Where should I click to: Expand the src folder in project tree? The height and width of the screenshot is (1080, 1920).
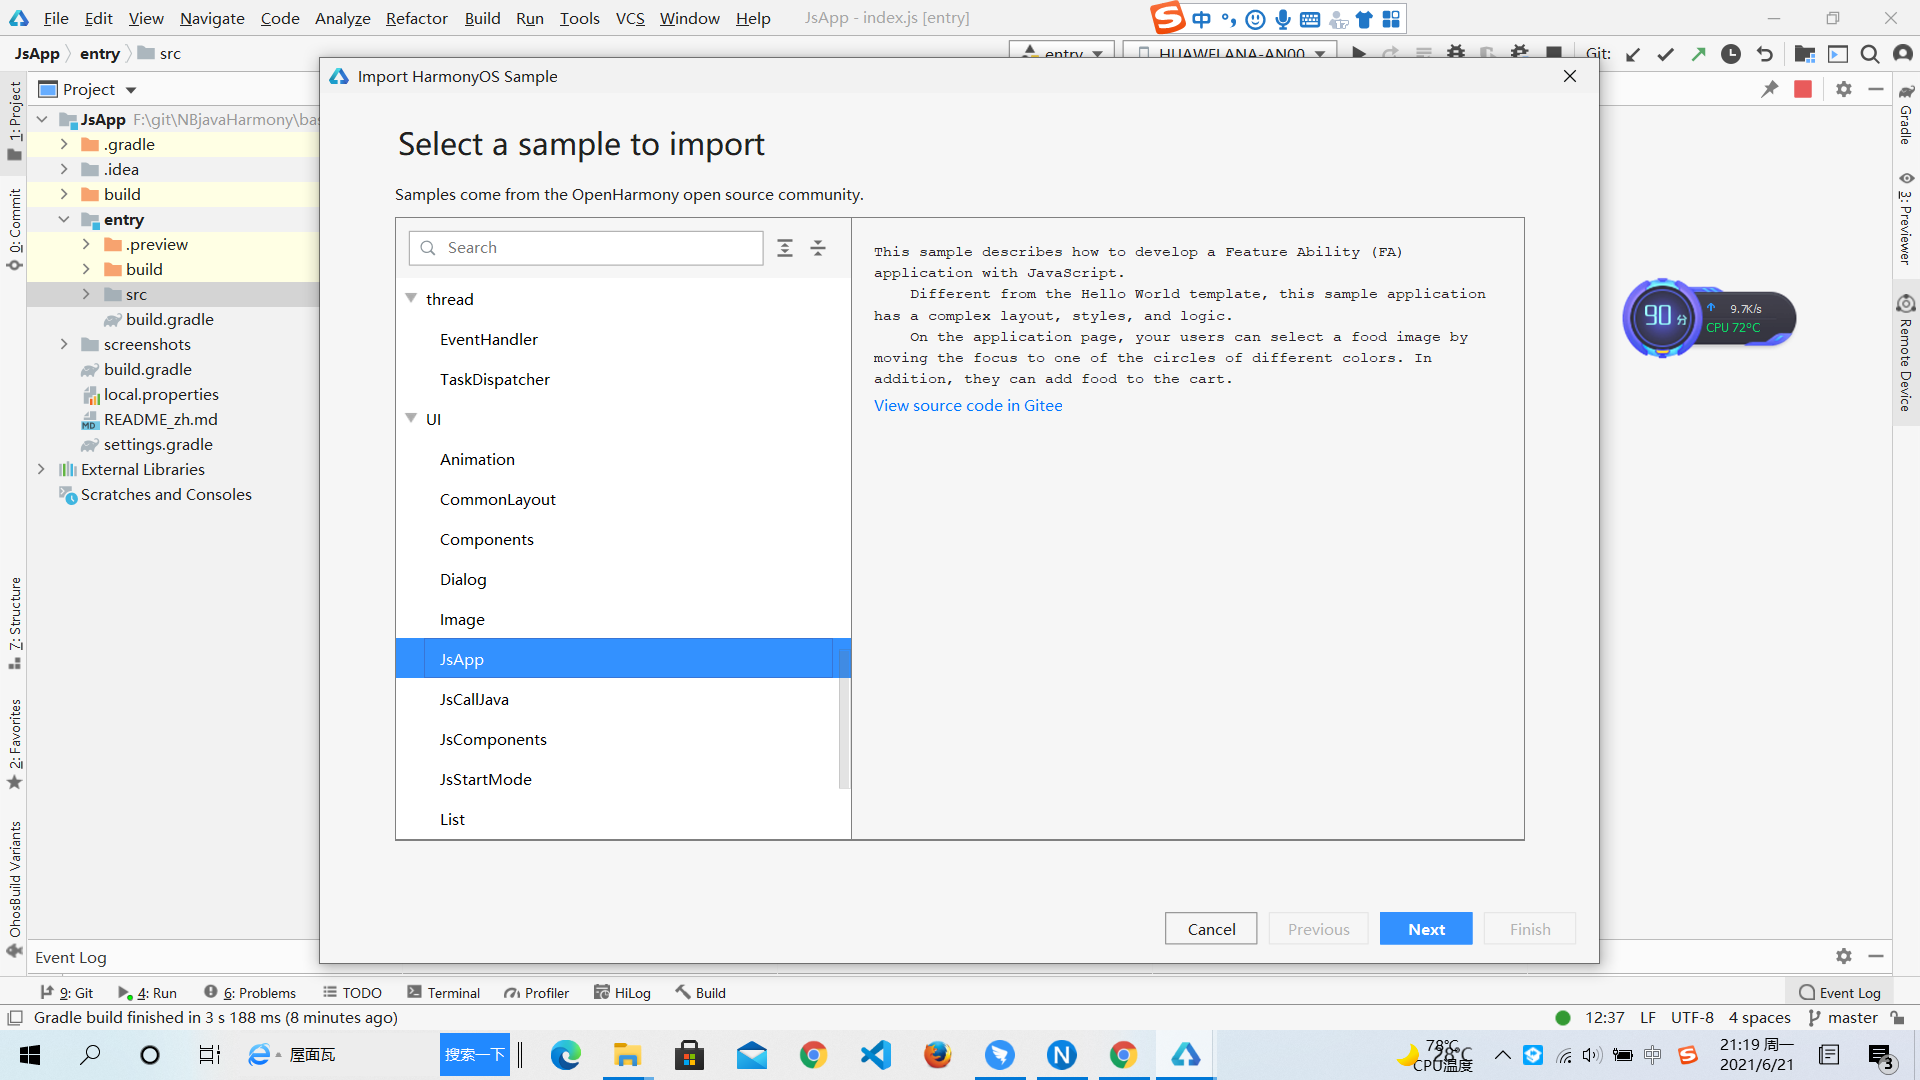(x=86, y=294)
